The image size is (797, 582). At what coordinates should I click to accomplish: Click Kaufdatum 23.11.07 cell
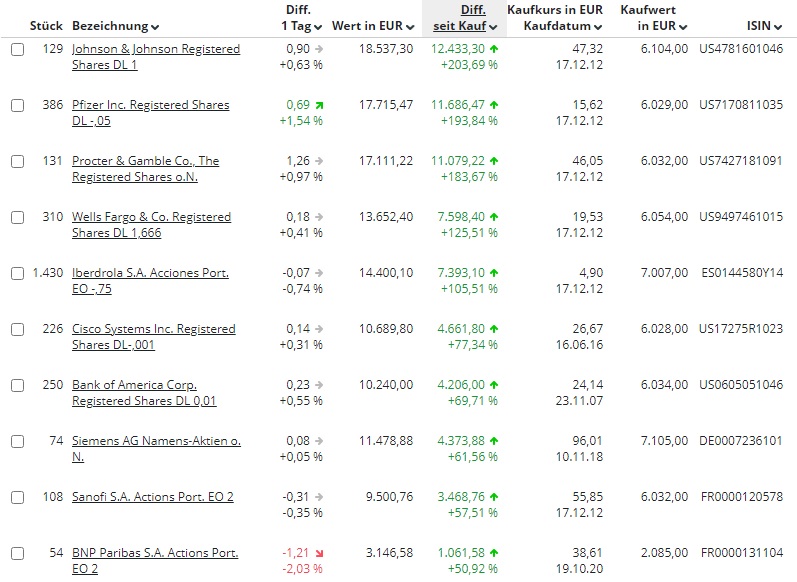[x=579, y=401]
